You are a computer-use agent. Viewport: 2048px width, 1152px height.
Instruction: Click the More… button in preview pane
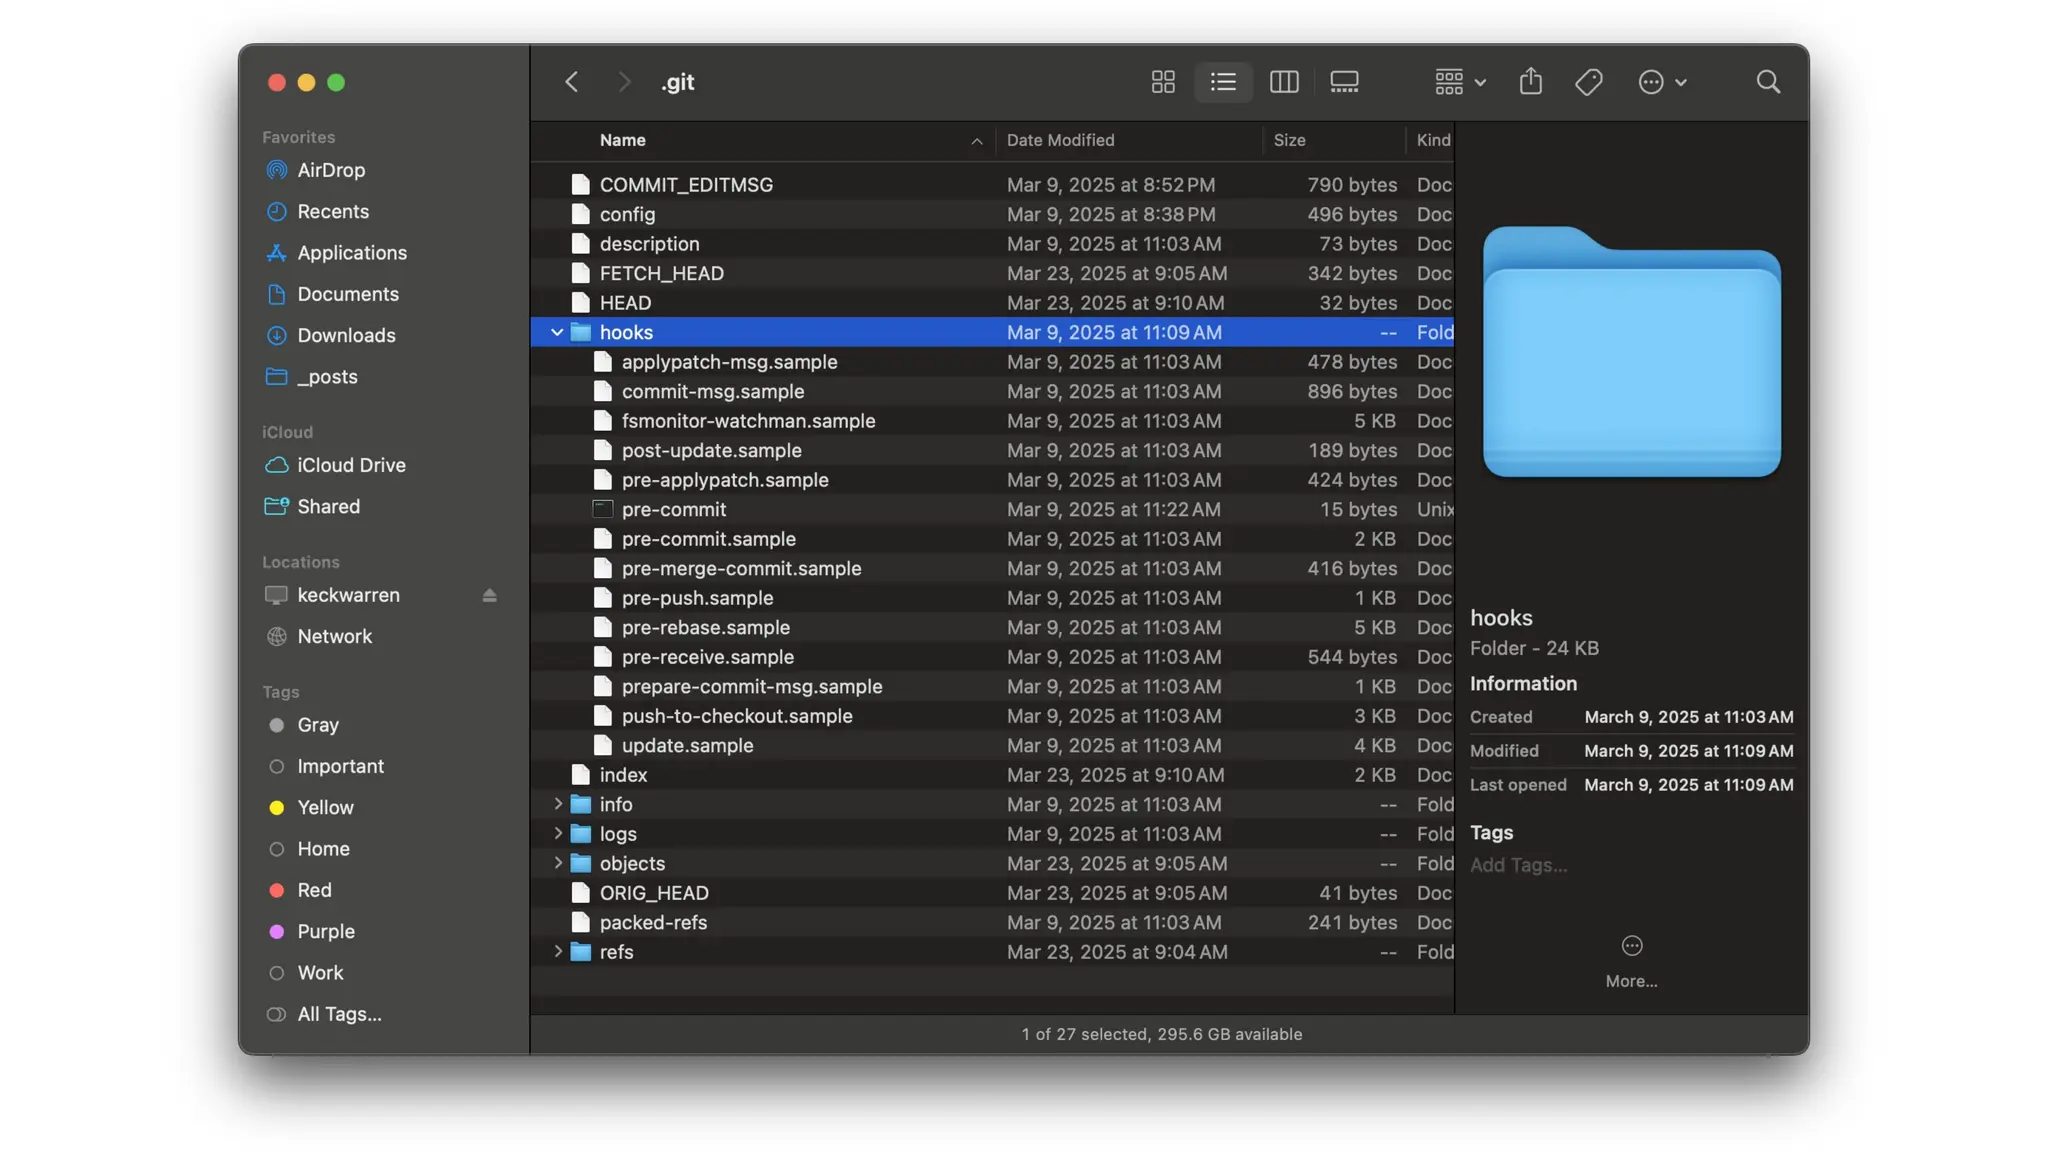[x=1631, y=961]
